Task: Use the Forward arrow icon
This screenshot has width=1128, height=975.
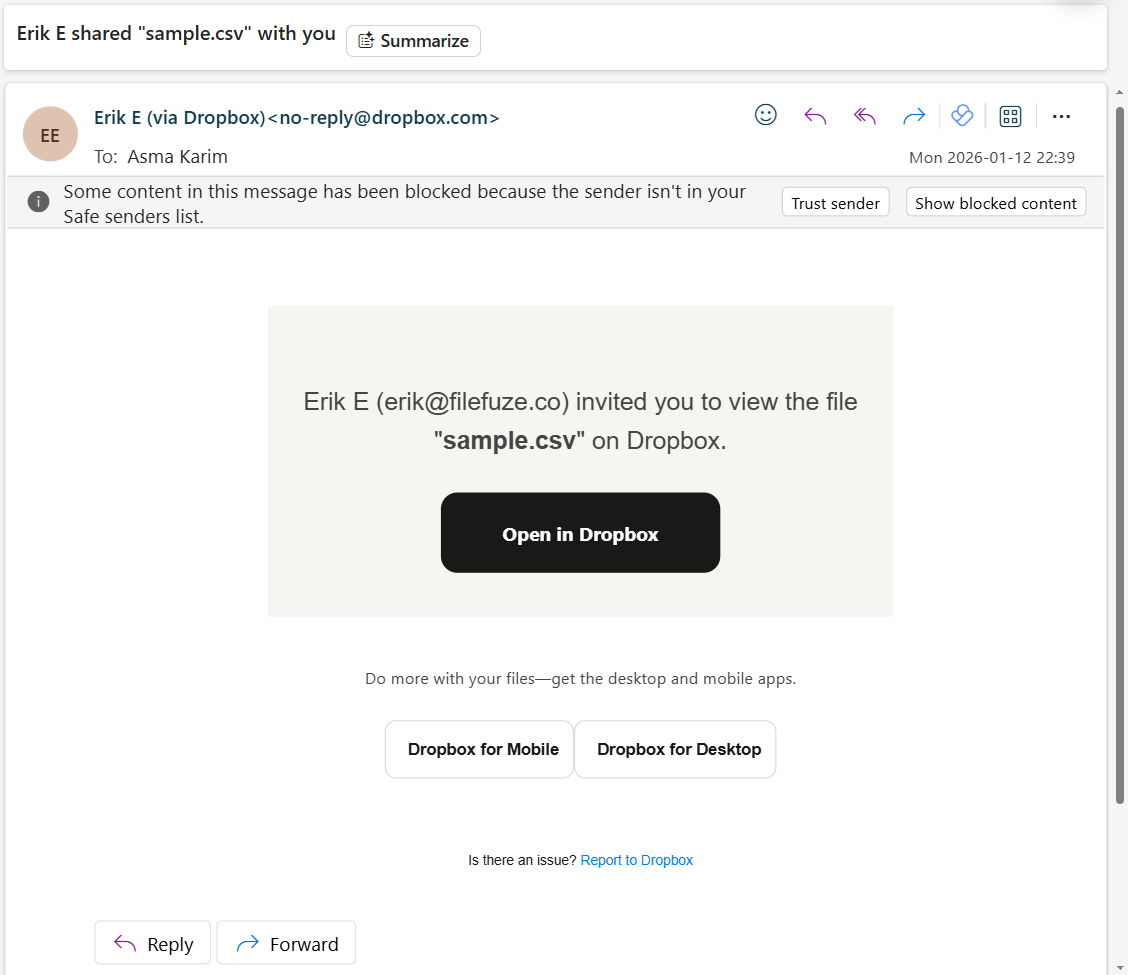Action: click(913, 116)
